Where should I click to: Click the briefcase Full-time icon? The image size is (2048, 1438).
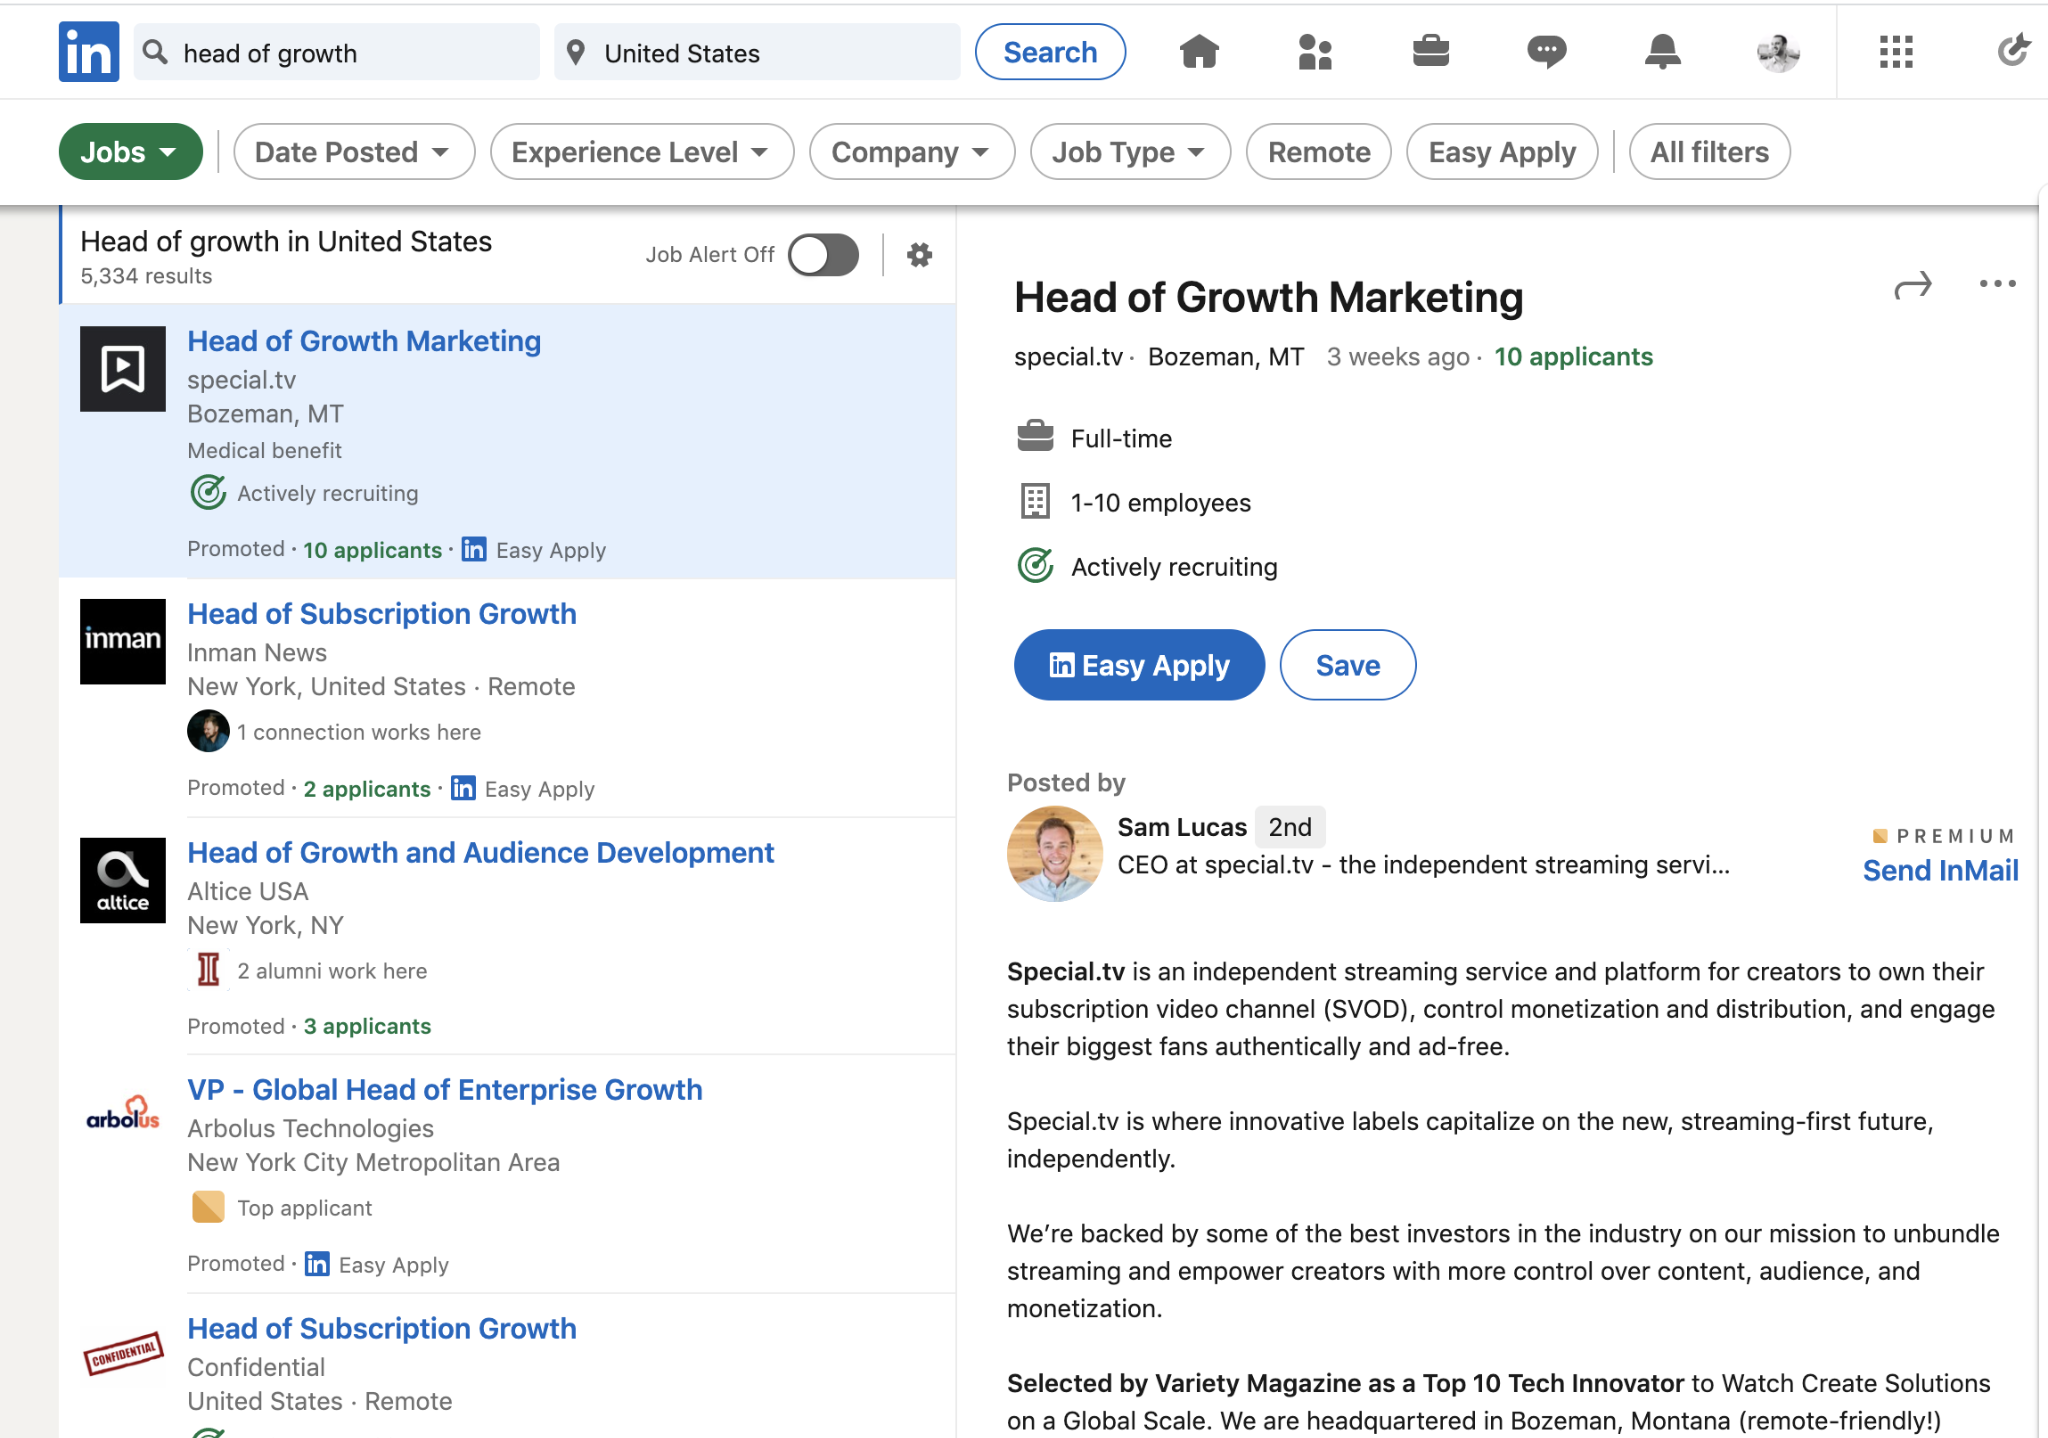1035,437
